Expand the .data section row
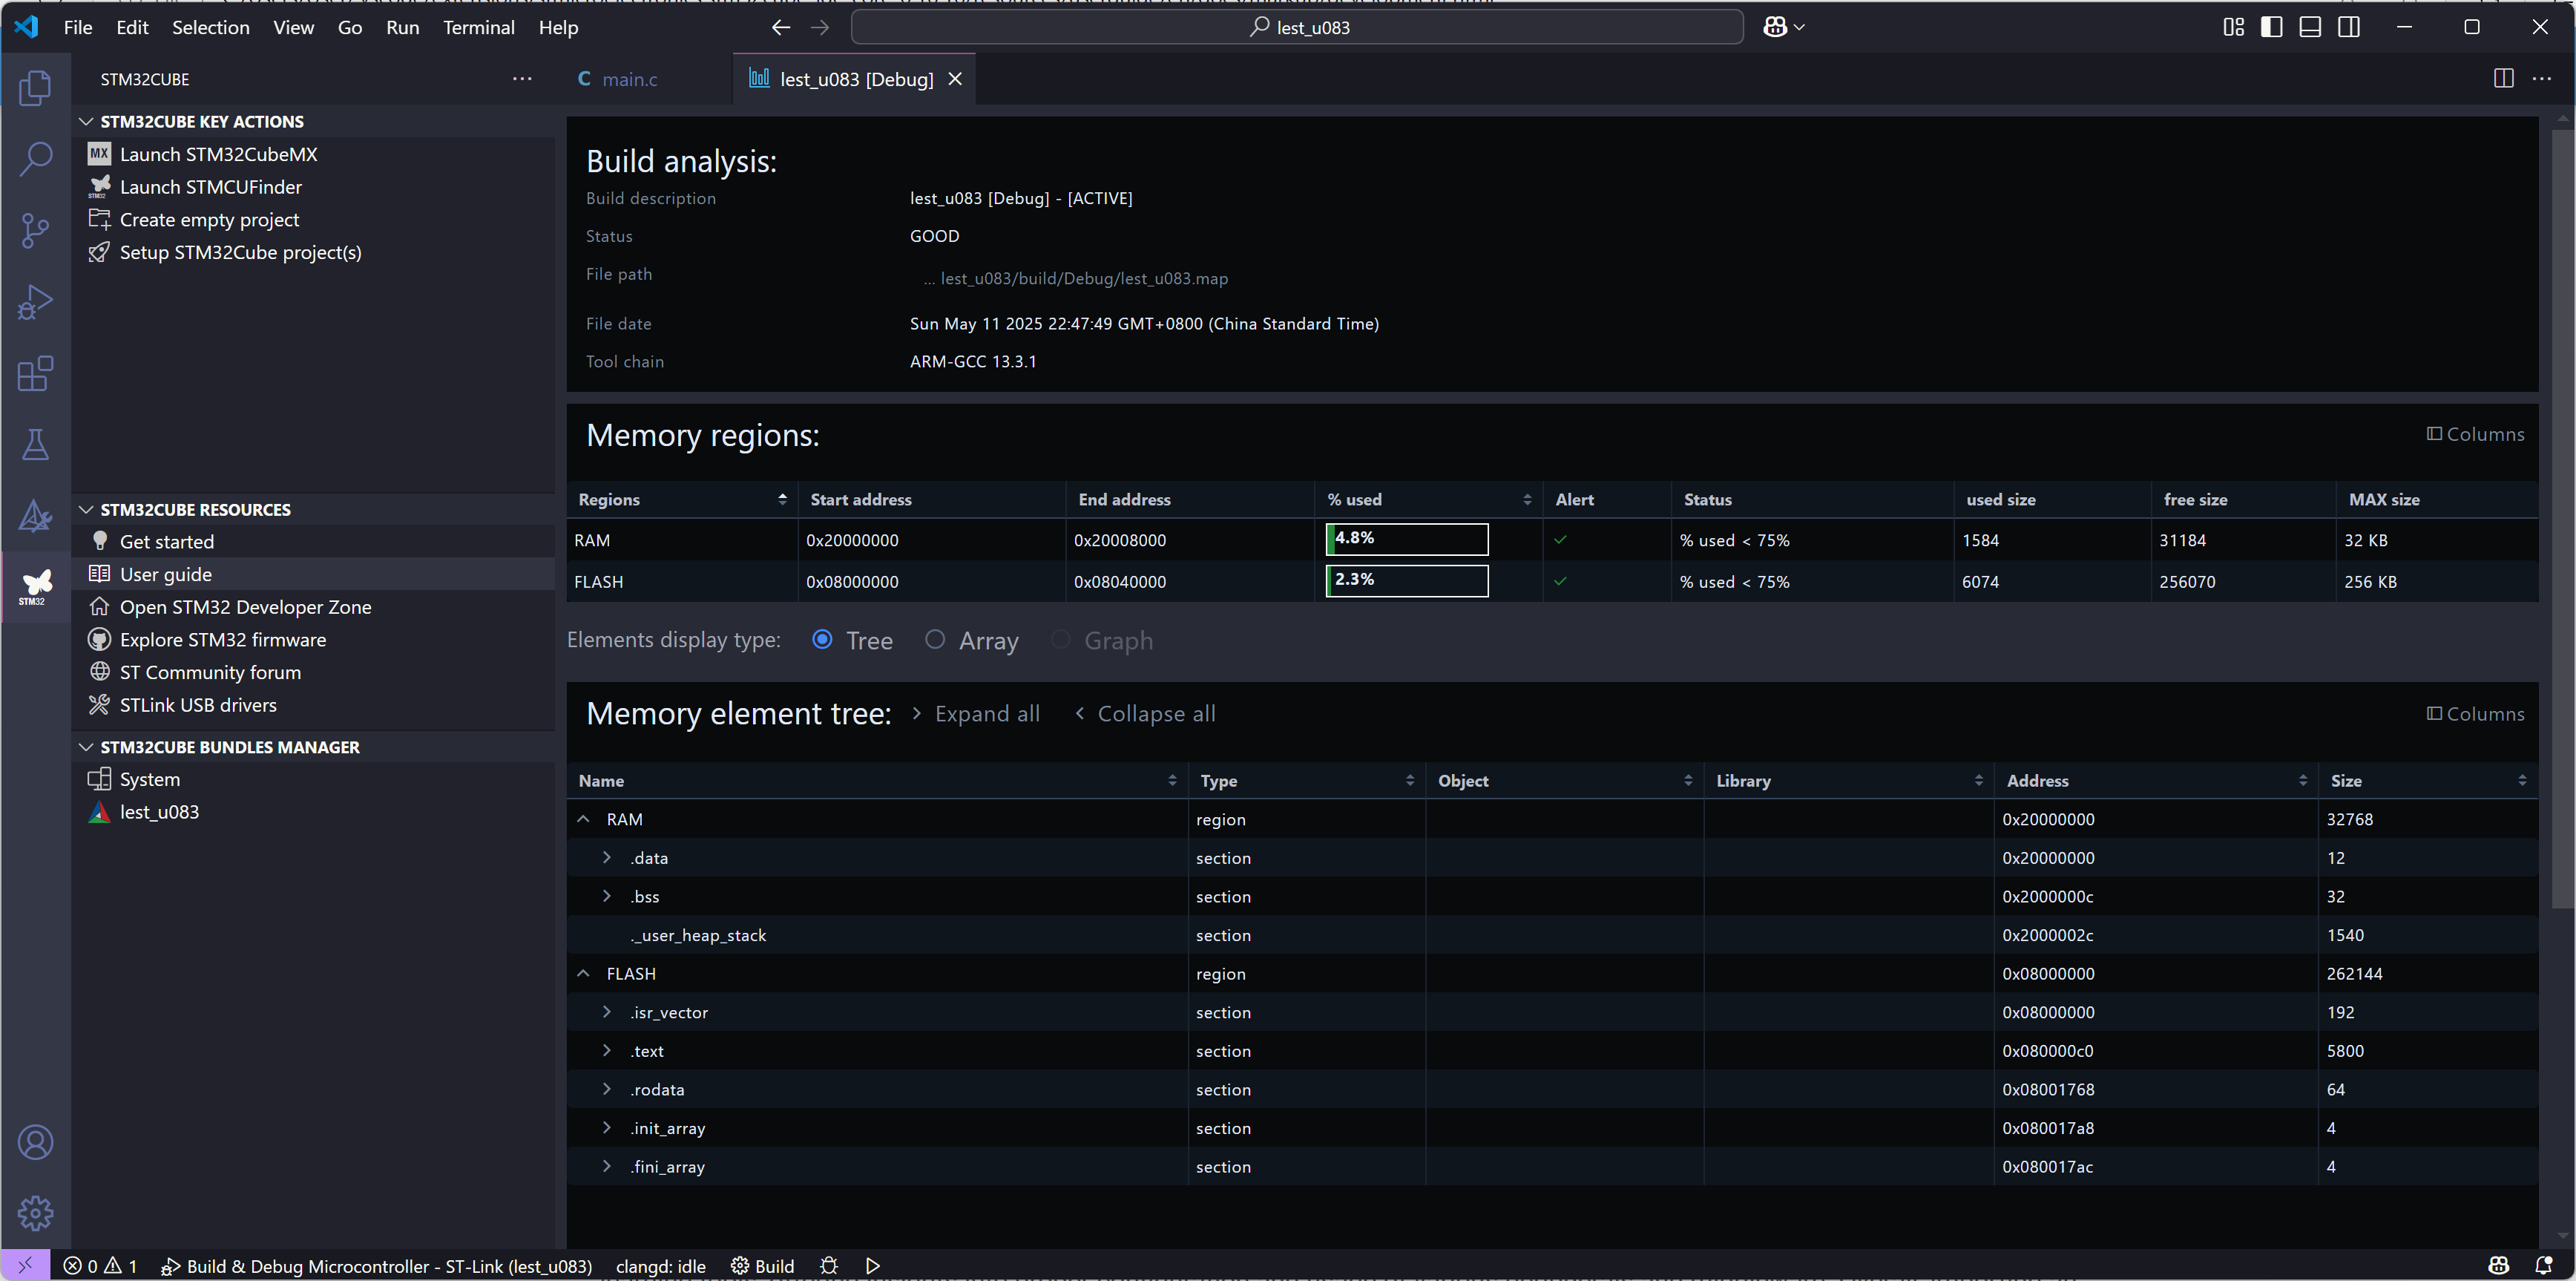Viewport: 2576px width, 1281px height. (607, 858)
